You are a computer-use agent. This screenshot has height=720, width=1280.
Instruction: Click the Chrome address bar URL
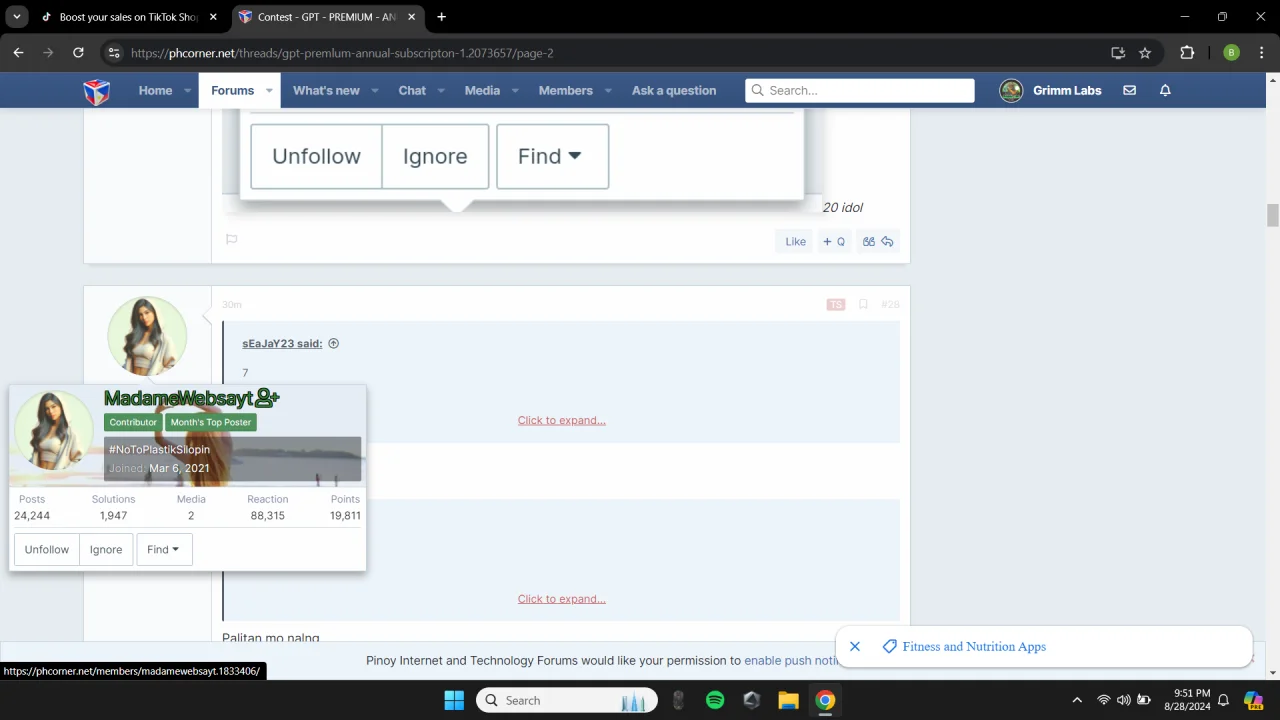342,53
